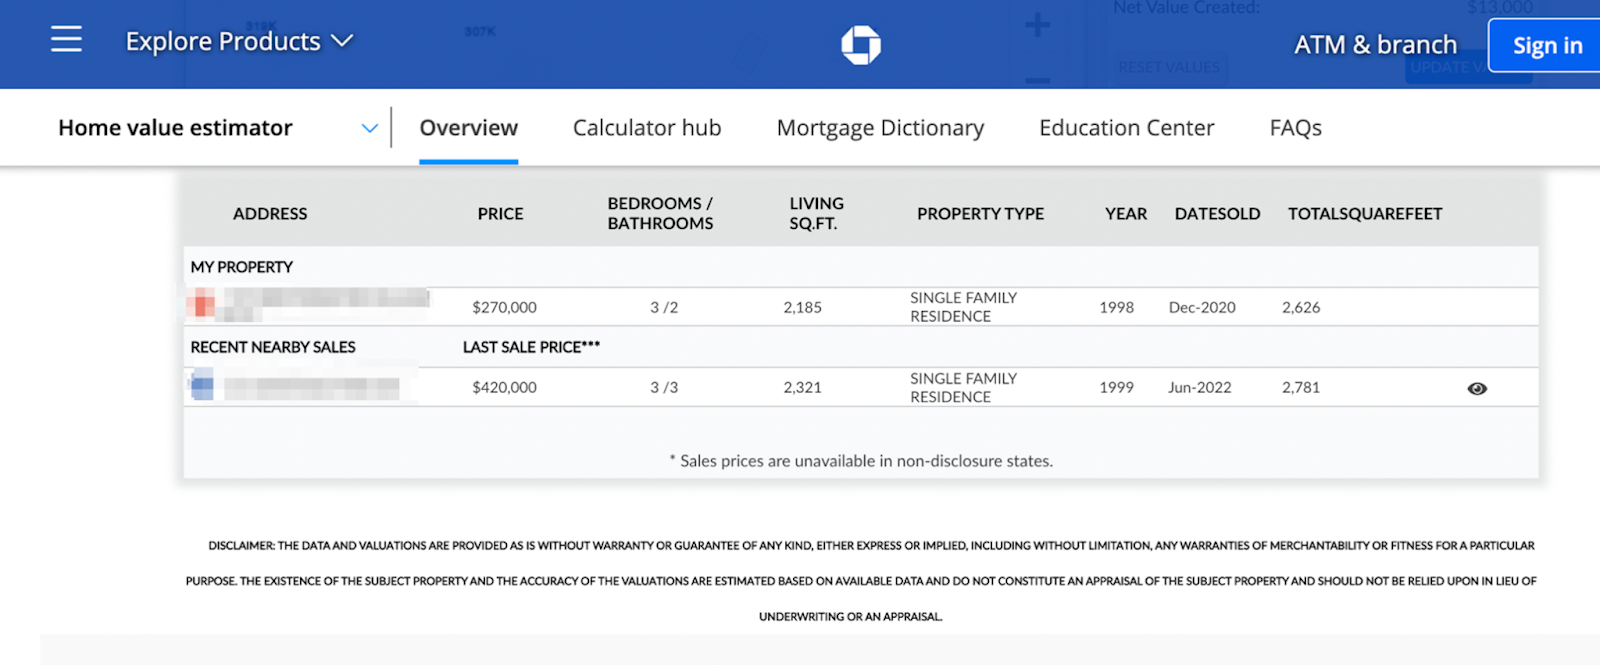This screenshot has height=665, width=1600.
Task: Click the ADDRESS column header
Action: [270, 214]
